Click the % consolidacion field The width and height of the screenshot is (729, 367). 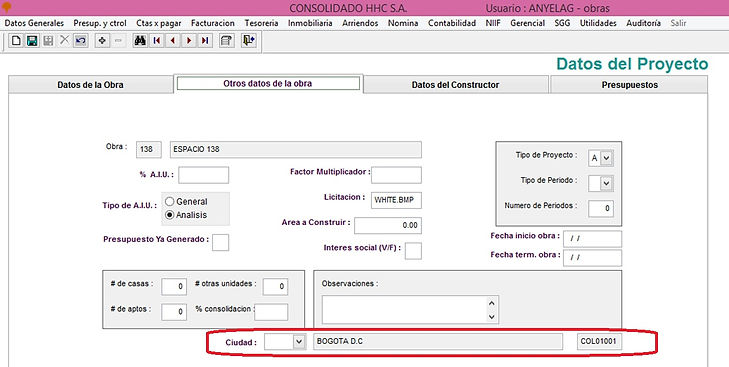tap(272, 312)
